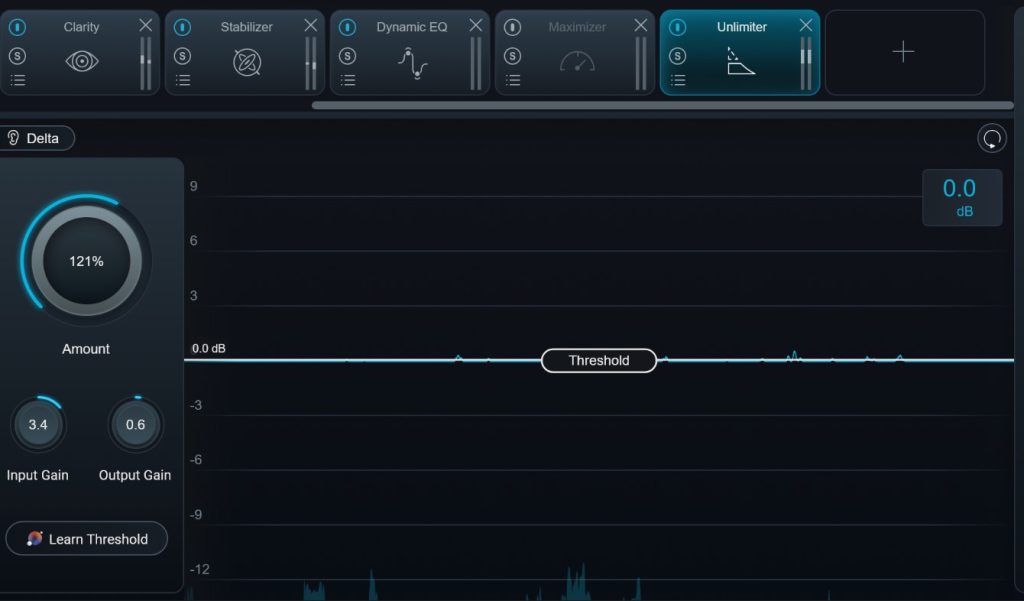1024x601 pixels.
Task: Open the Stabilizer presets list
Action: (x=182, y=81)
